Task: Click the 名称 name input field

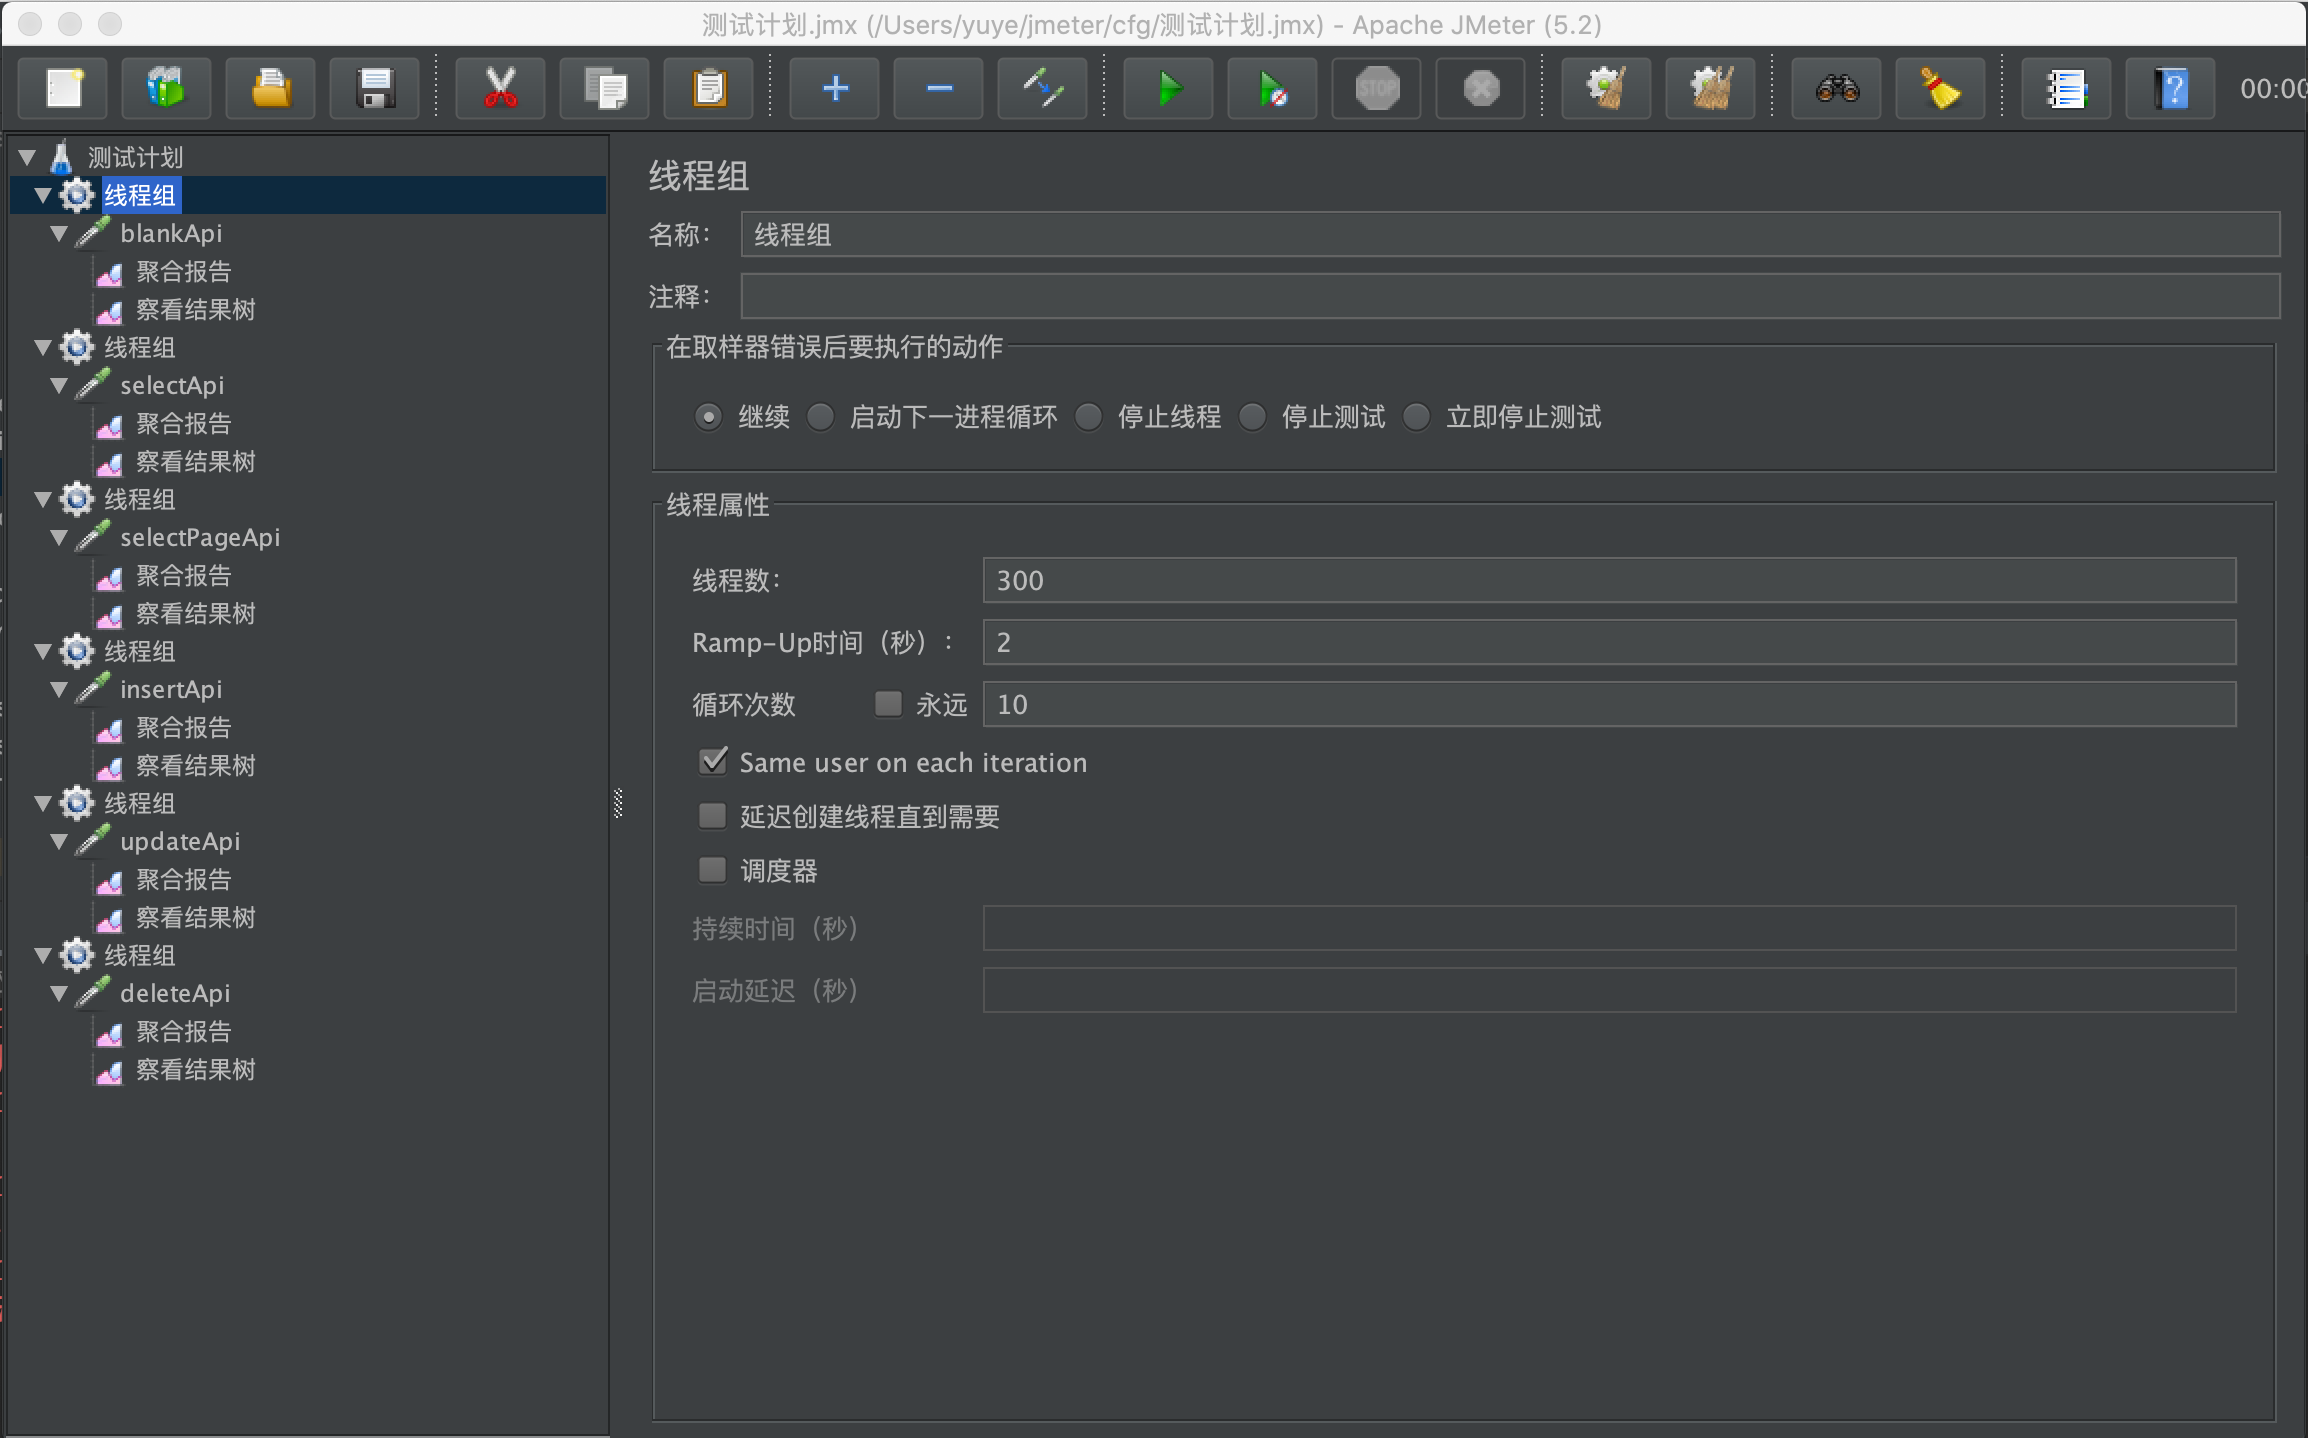Action: tap(1510, 234)
